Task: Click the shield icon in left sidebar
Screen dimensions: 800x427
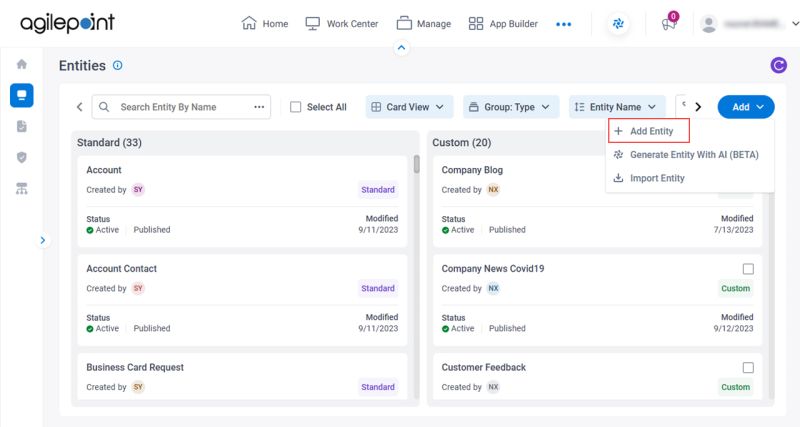Action: click(21, 158)
